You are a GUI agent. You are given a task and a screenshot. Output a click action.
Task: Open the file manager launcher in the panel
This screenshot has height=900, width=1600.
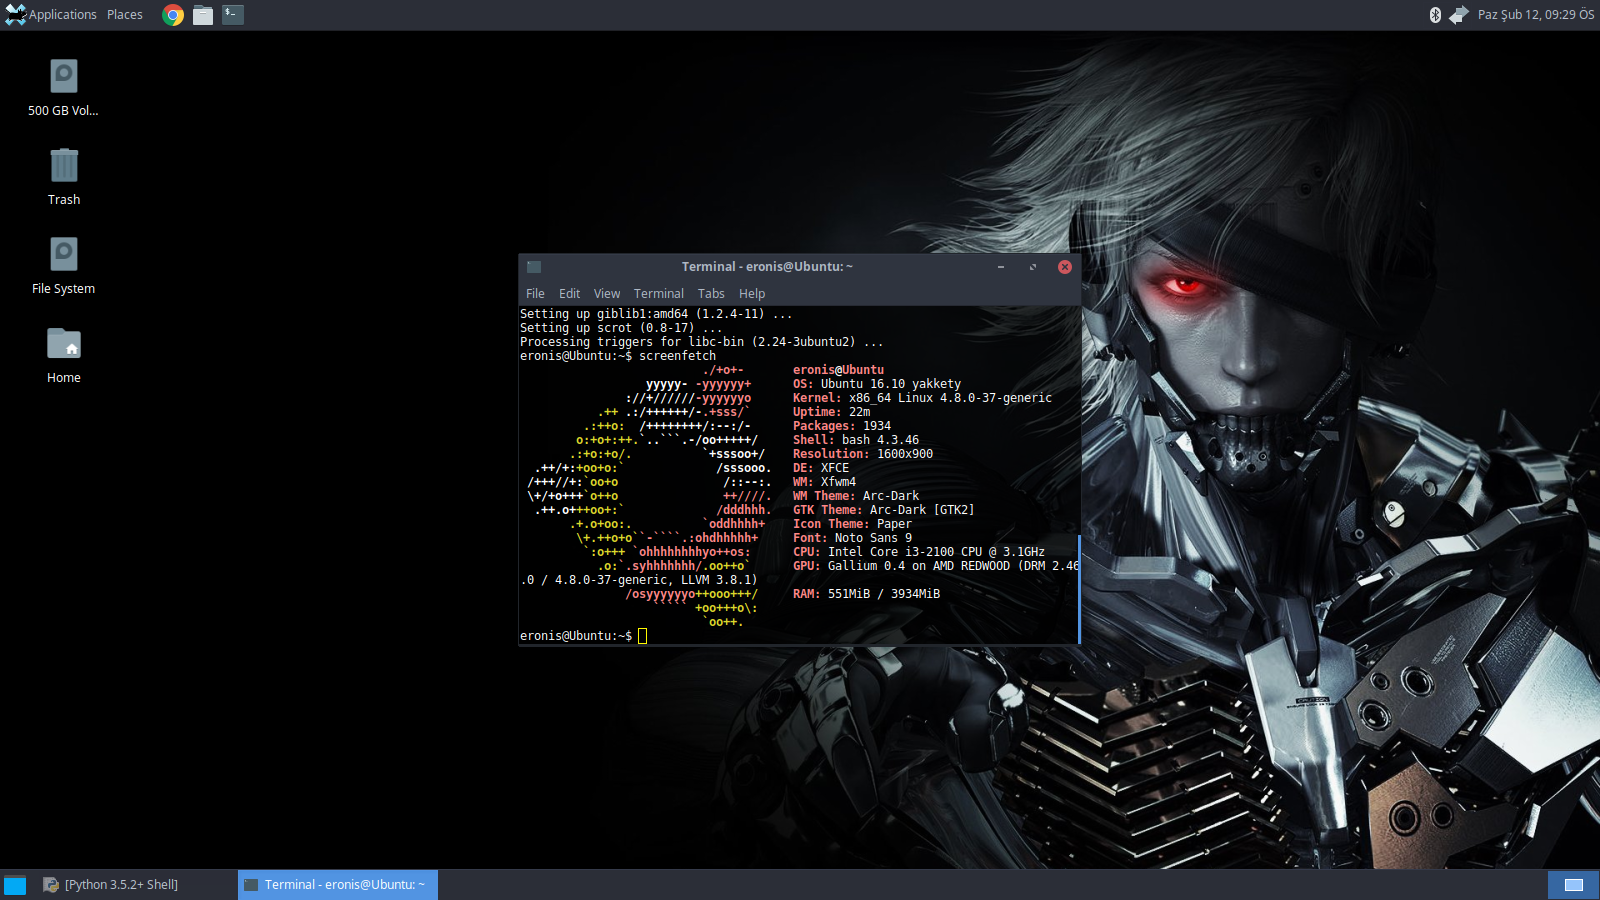click(203, 15)
